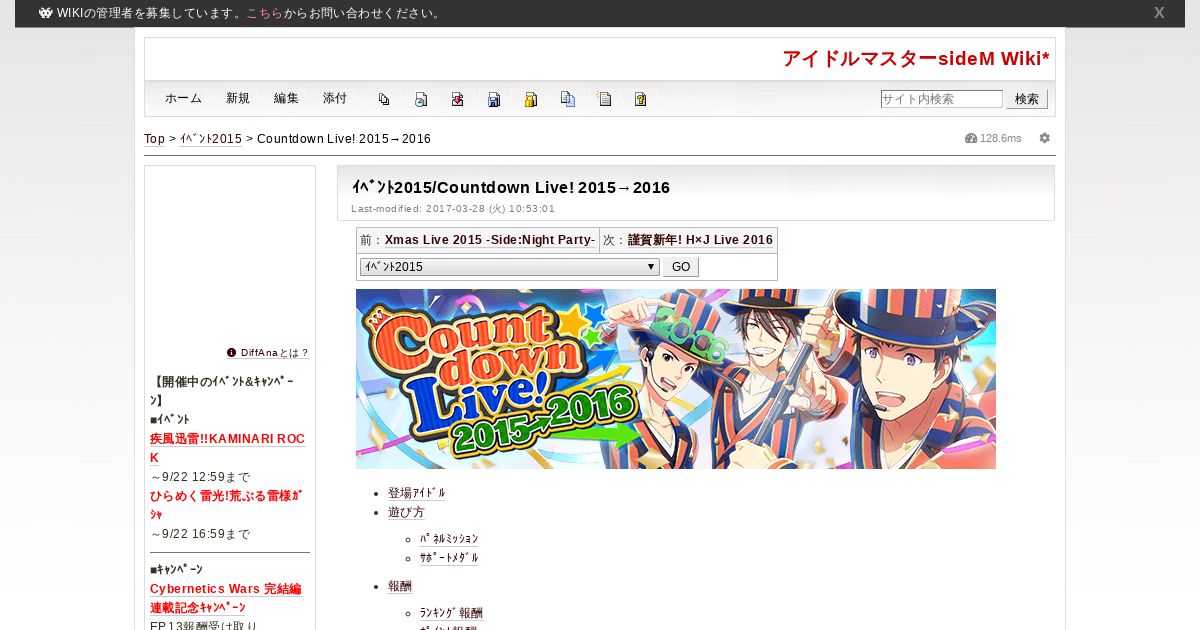Click the page heading ｲﾍﾞﾝﾄ2015/Countdown Live! 2015→2016
This screenshot has height=630, width=1200.
tap(511, 187)
